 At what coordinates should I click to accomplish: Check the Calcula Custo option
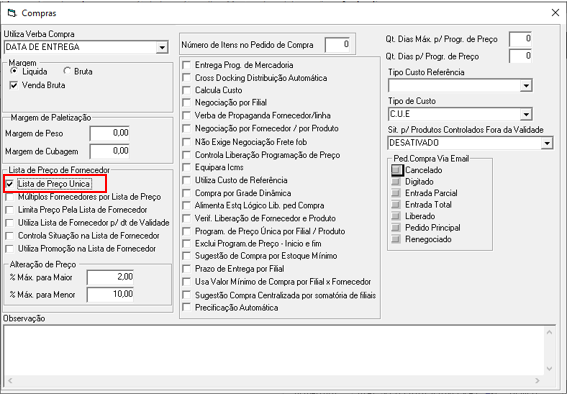[x=186, y=90]
